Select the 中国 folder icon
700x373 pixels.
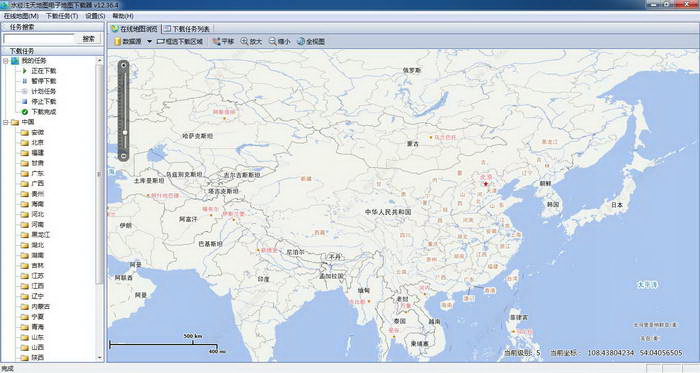[x=15, y=122]
